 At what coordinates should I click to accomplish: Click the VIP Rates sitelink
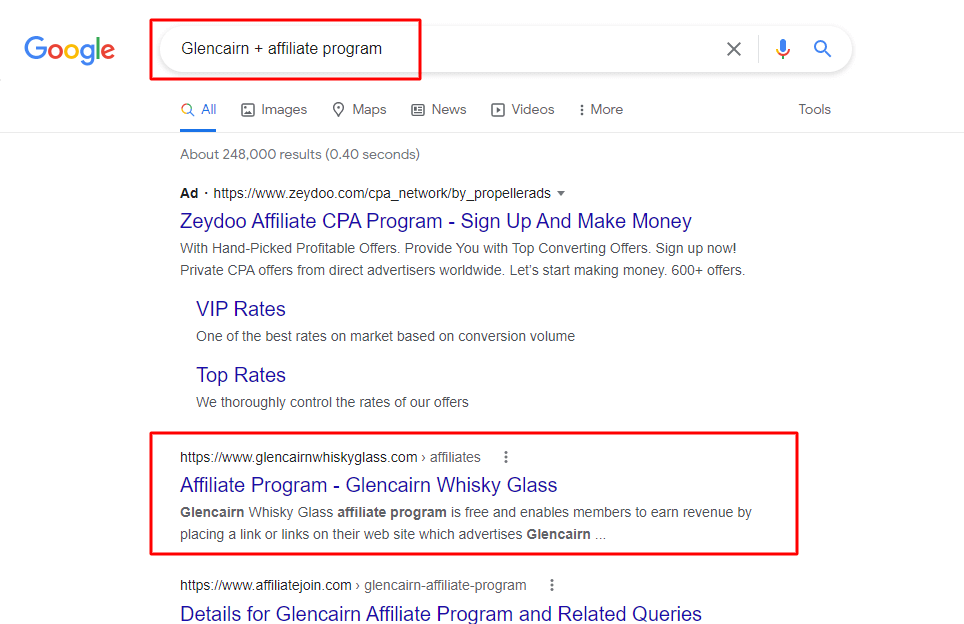pyautogui.click(x=240, y=309)
